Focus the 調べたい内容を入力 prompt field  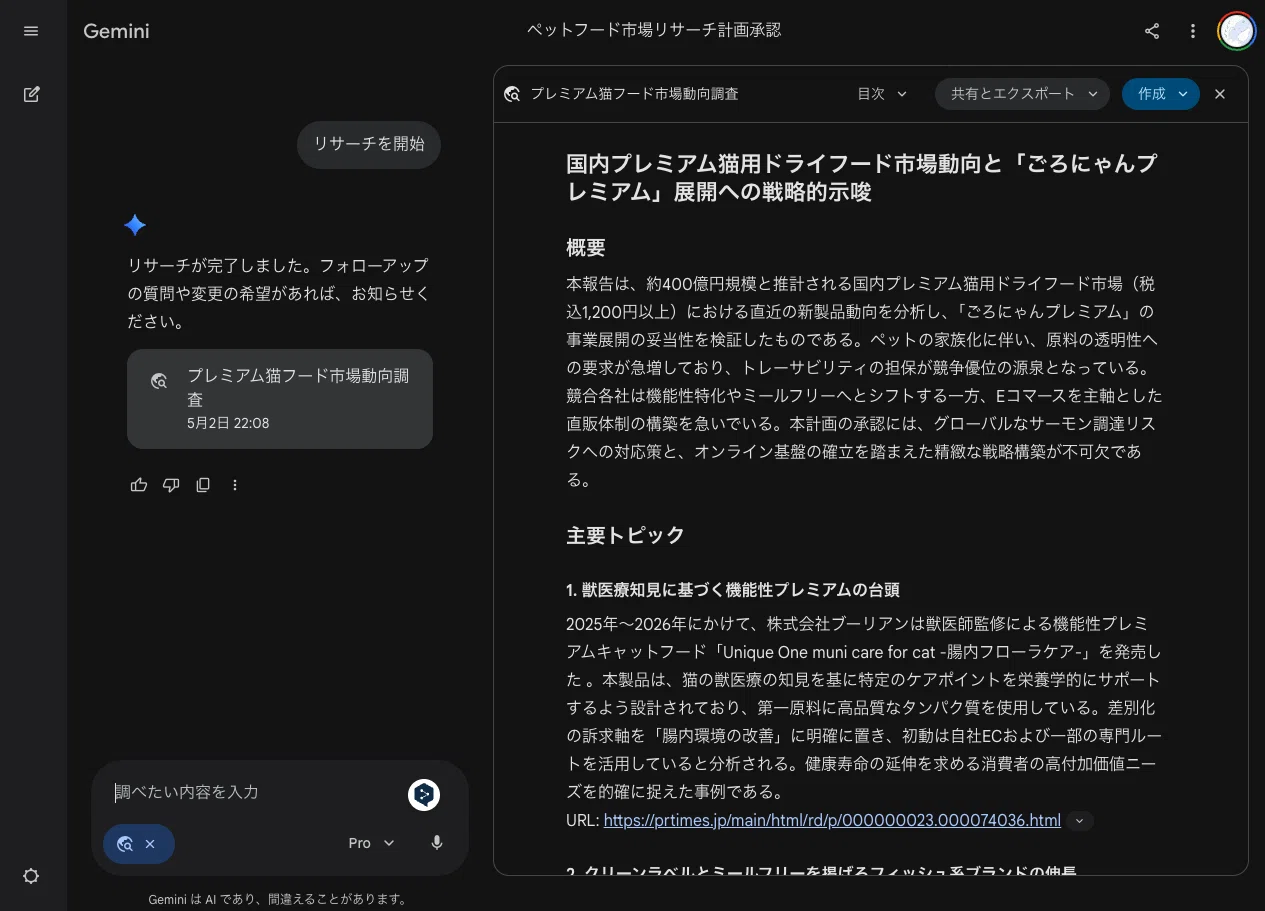256,792
